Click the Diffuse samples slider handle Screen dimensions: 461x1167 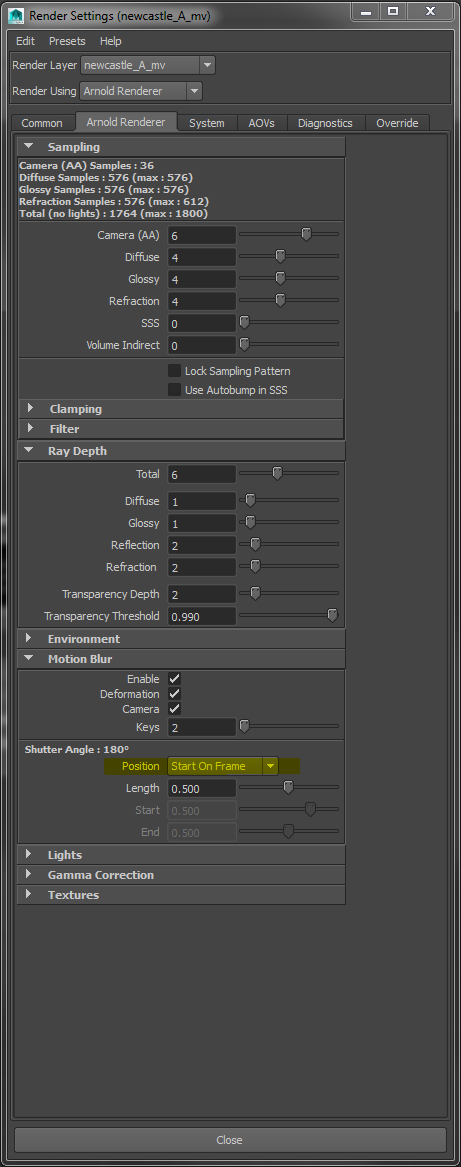(x=280, y=256)
